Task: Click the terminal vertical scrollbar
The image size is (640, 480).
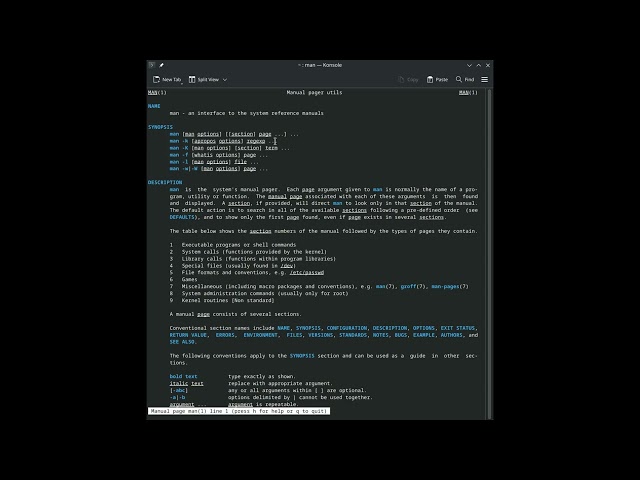Action: coord(489,253)
